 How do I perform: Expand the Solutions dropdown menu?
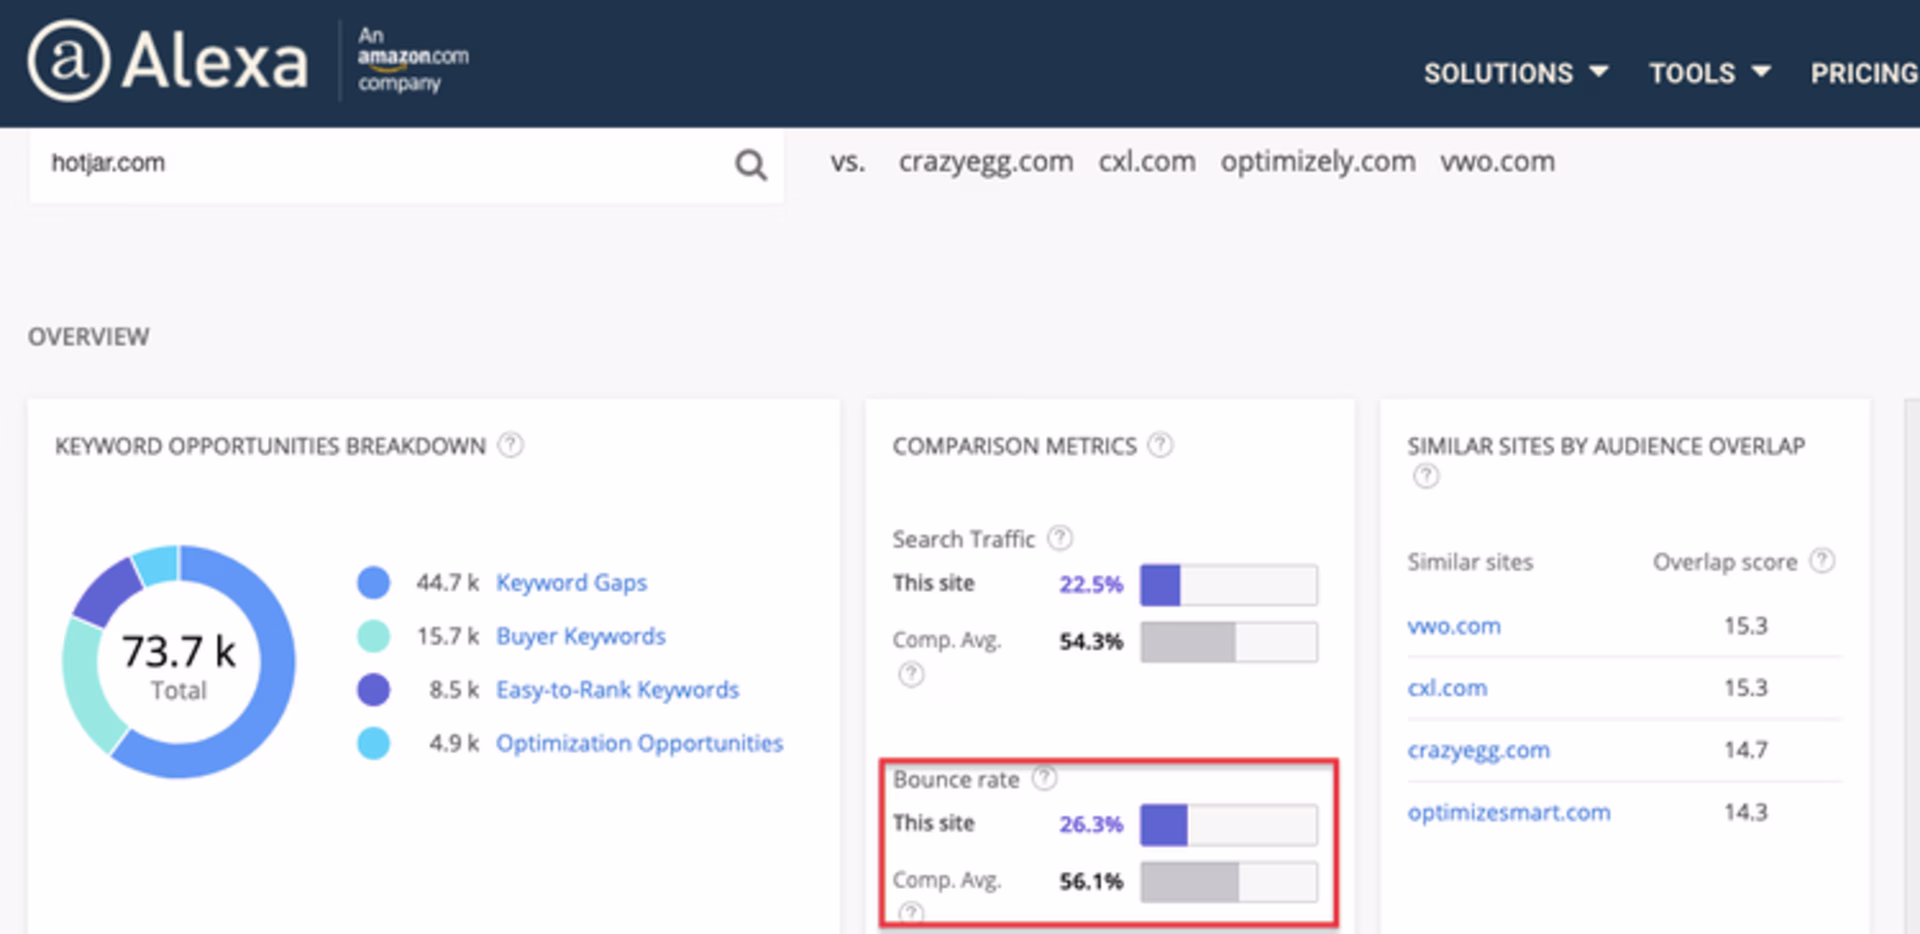[x=1516, y=73]
